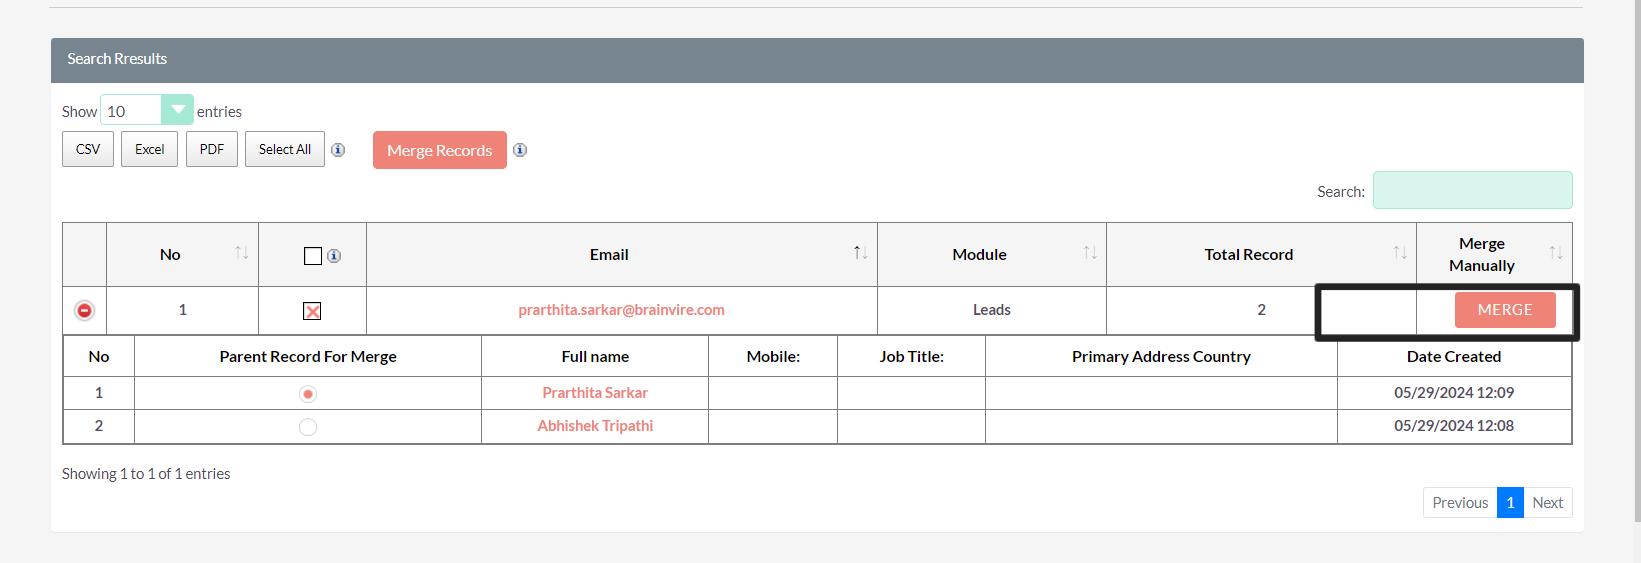Click the Job Title: column header
Viewport: 1641px width, 563px height.
911,357
